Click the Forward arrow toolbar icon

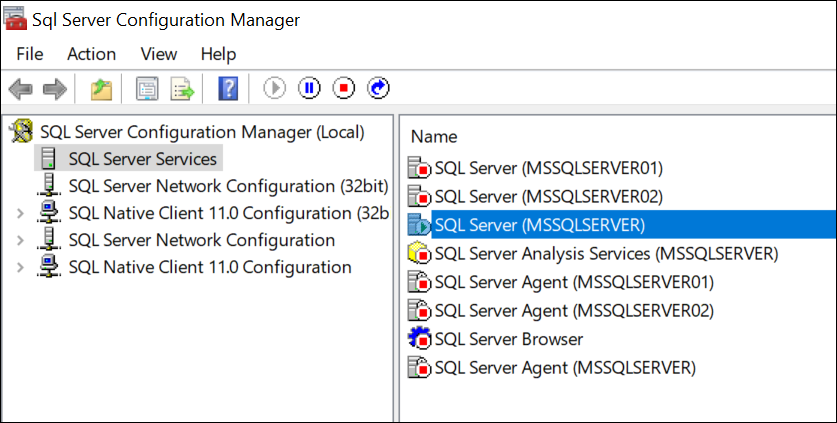(54, 90)
